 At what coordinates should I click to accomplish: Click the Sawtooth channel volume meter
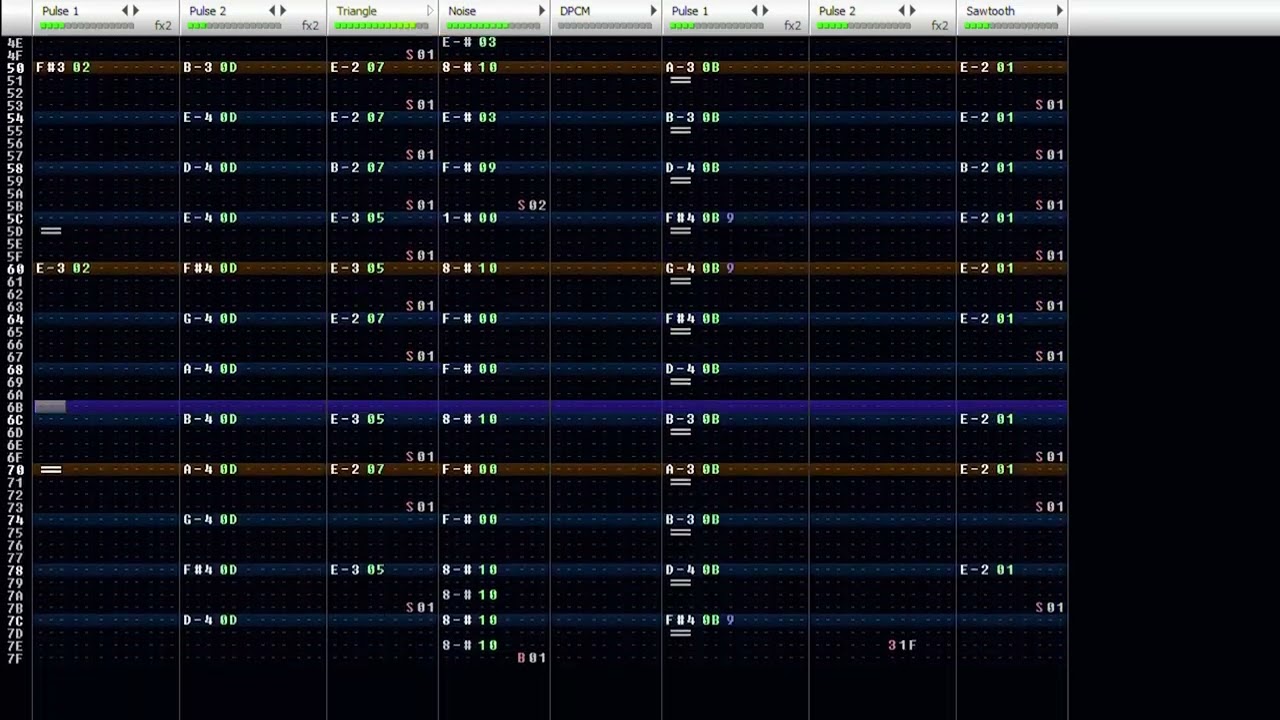coord(1012,26)
